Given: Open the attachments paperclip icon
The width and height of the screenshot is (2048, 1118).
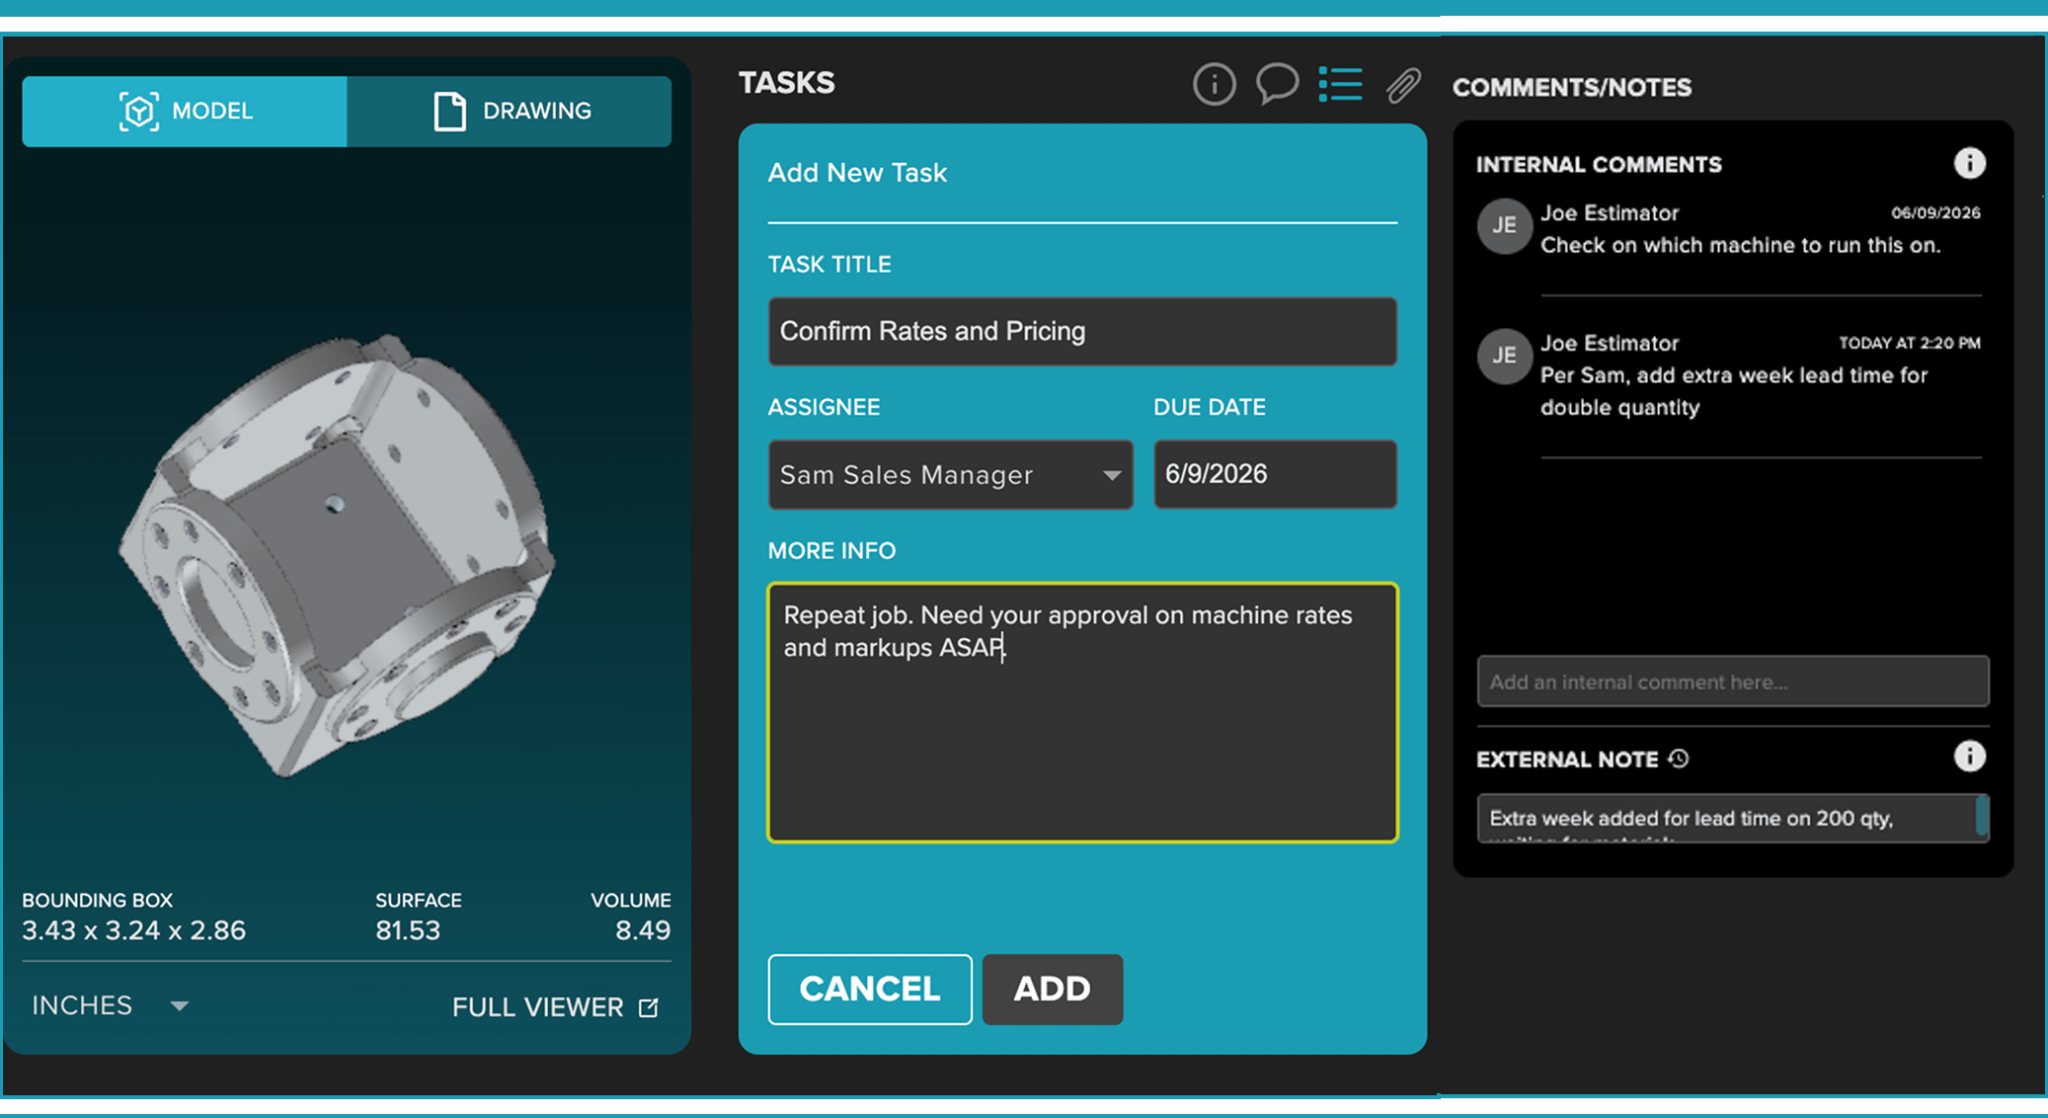Looking at the screenshot, I should coord(1403,86).
